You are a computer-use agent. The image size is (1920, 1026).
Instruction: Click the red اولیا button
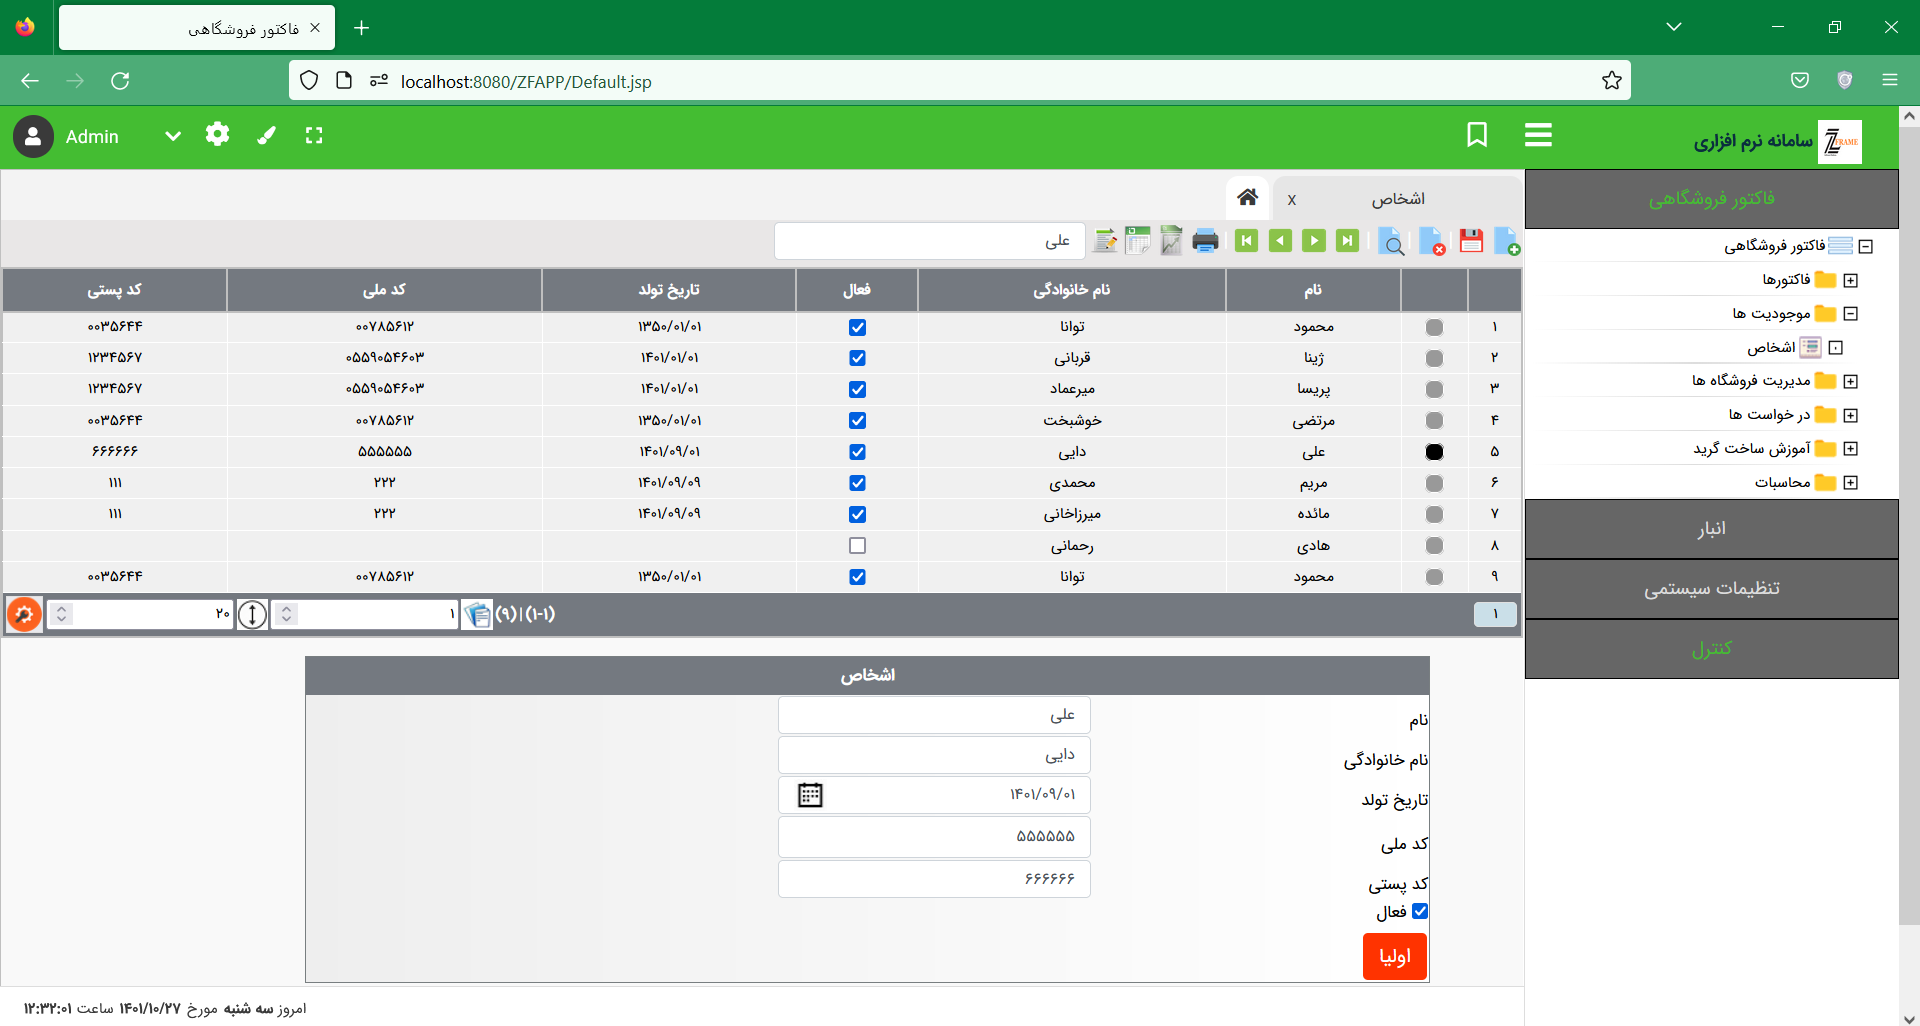(1394, 957)
